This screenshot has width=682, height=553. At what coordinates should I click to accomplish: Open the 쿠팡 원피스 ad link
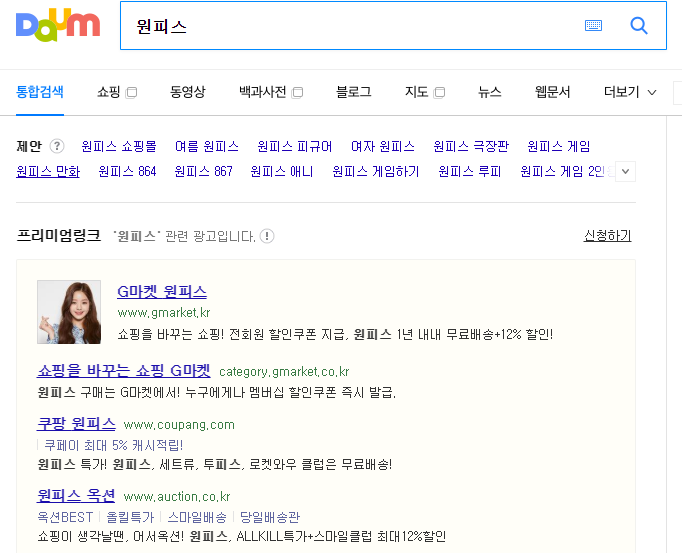[x=76, y=423]
